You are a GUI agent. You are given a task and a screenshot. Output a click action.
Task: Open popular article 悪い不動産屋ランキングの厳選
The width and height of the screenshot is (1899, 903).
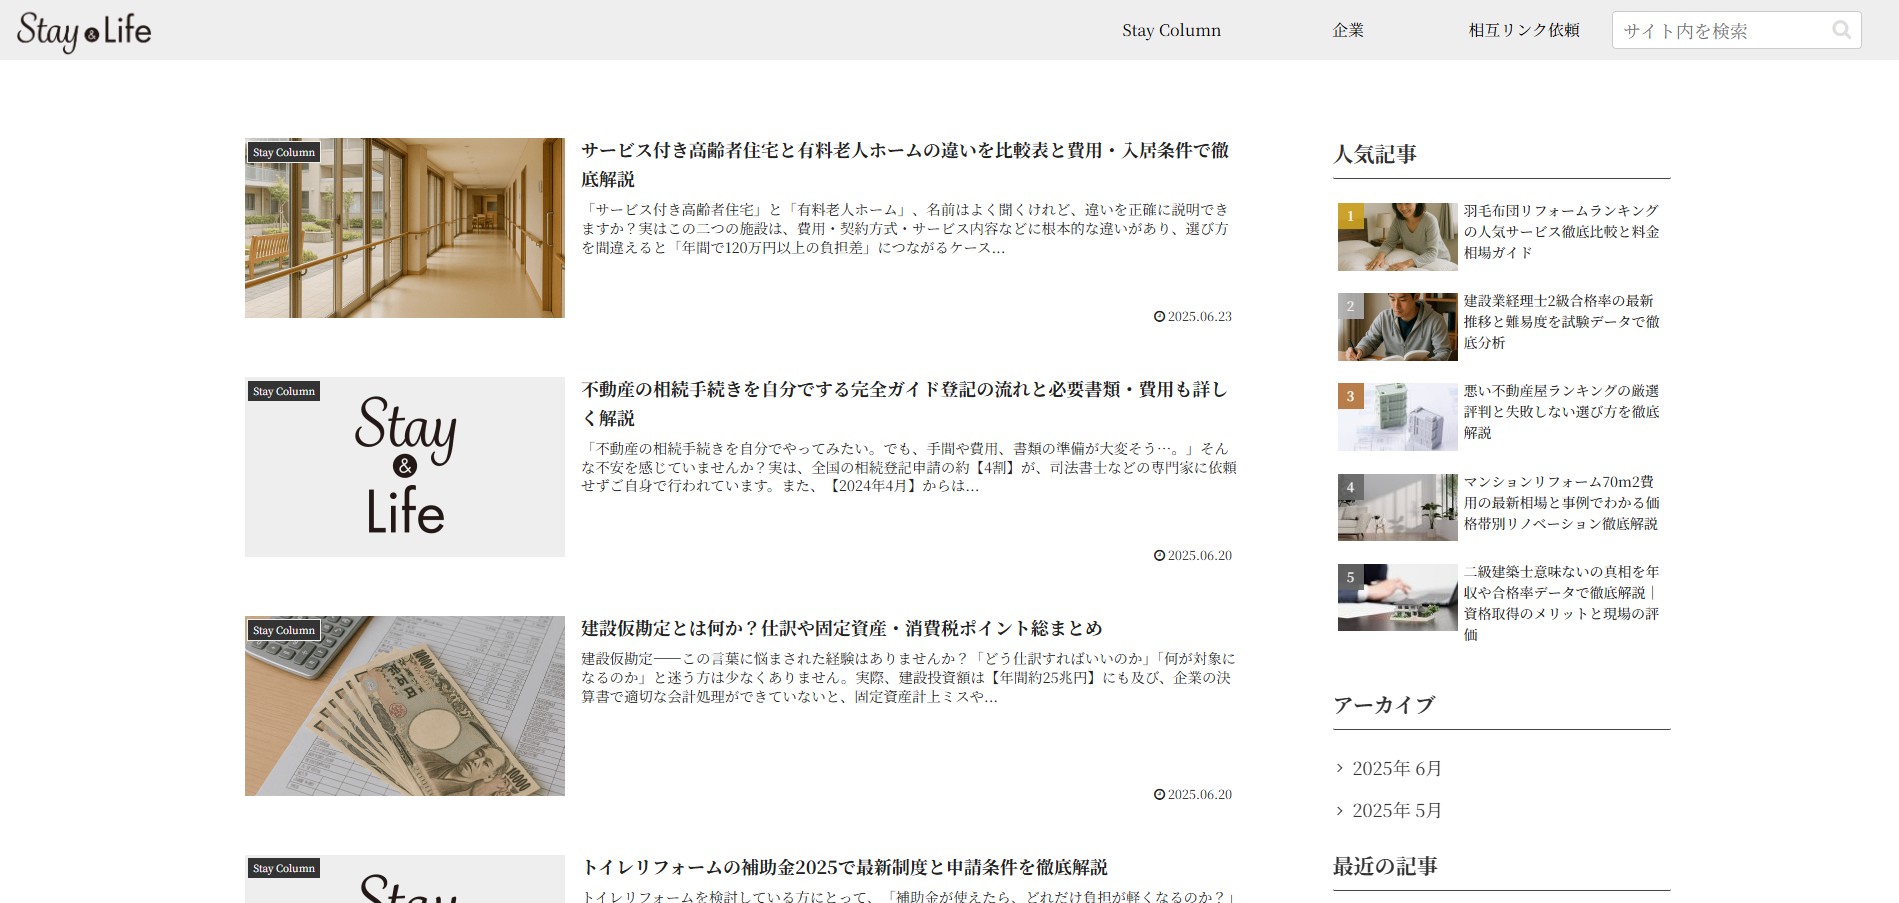pos(1562,412)
